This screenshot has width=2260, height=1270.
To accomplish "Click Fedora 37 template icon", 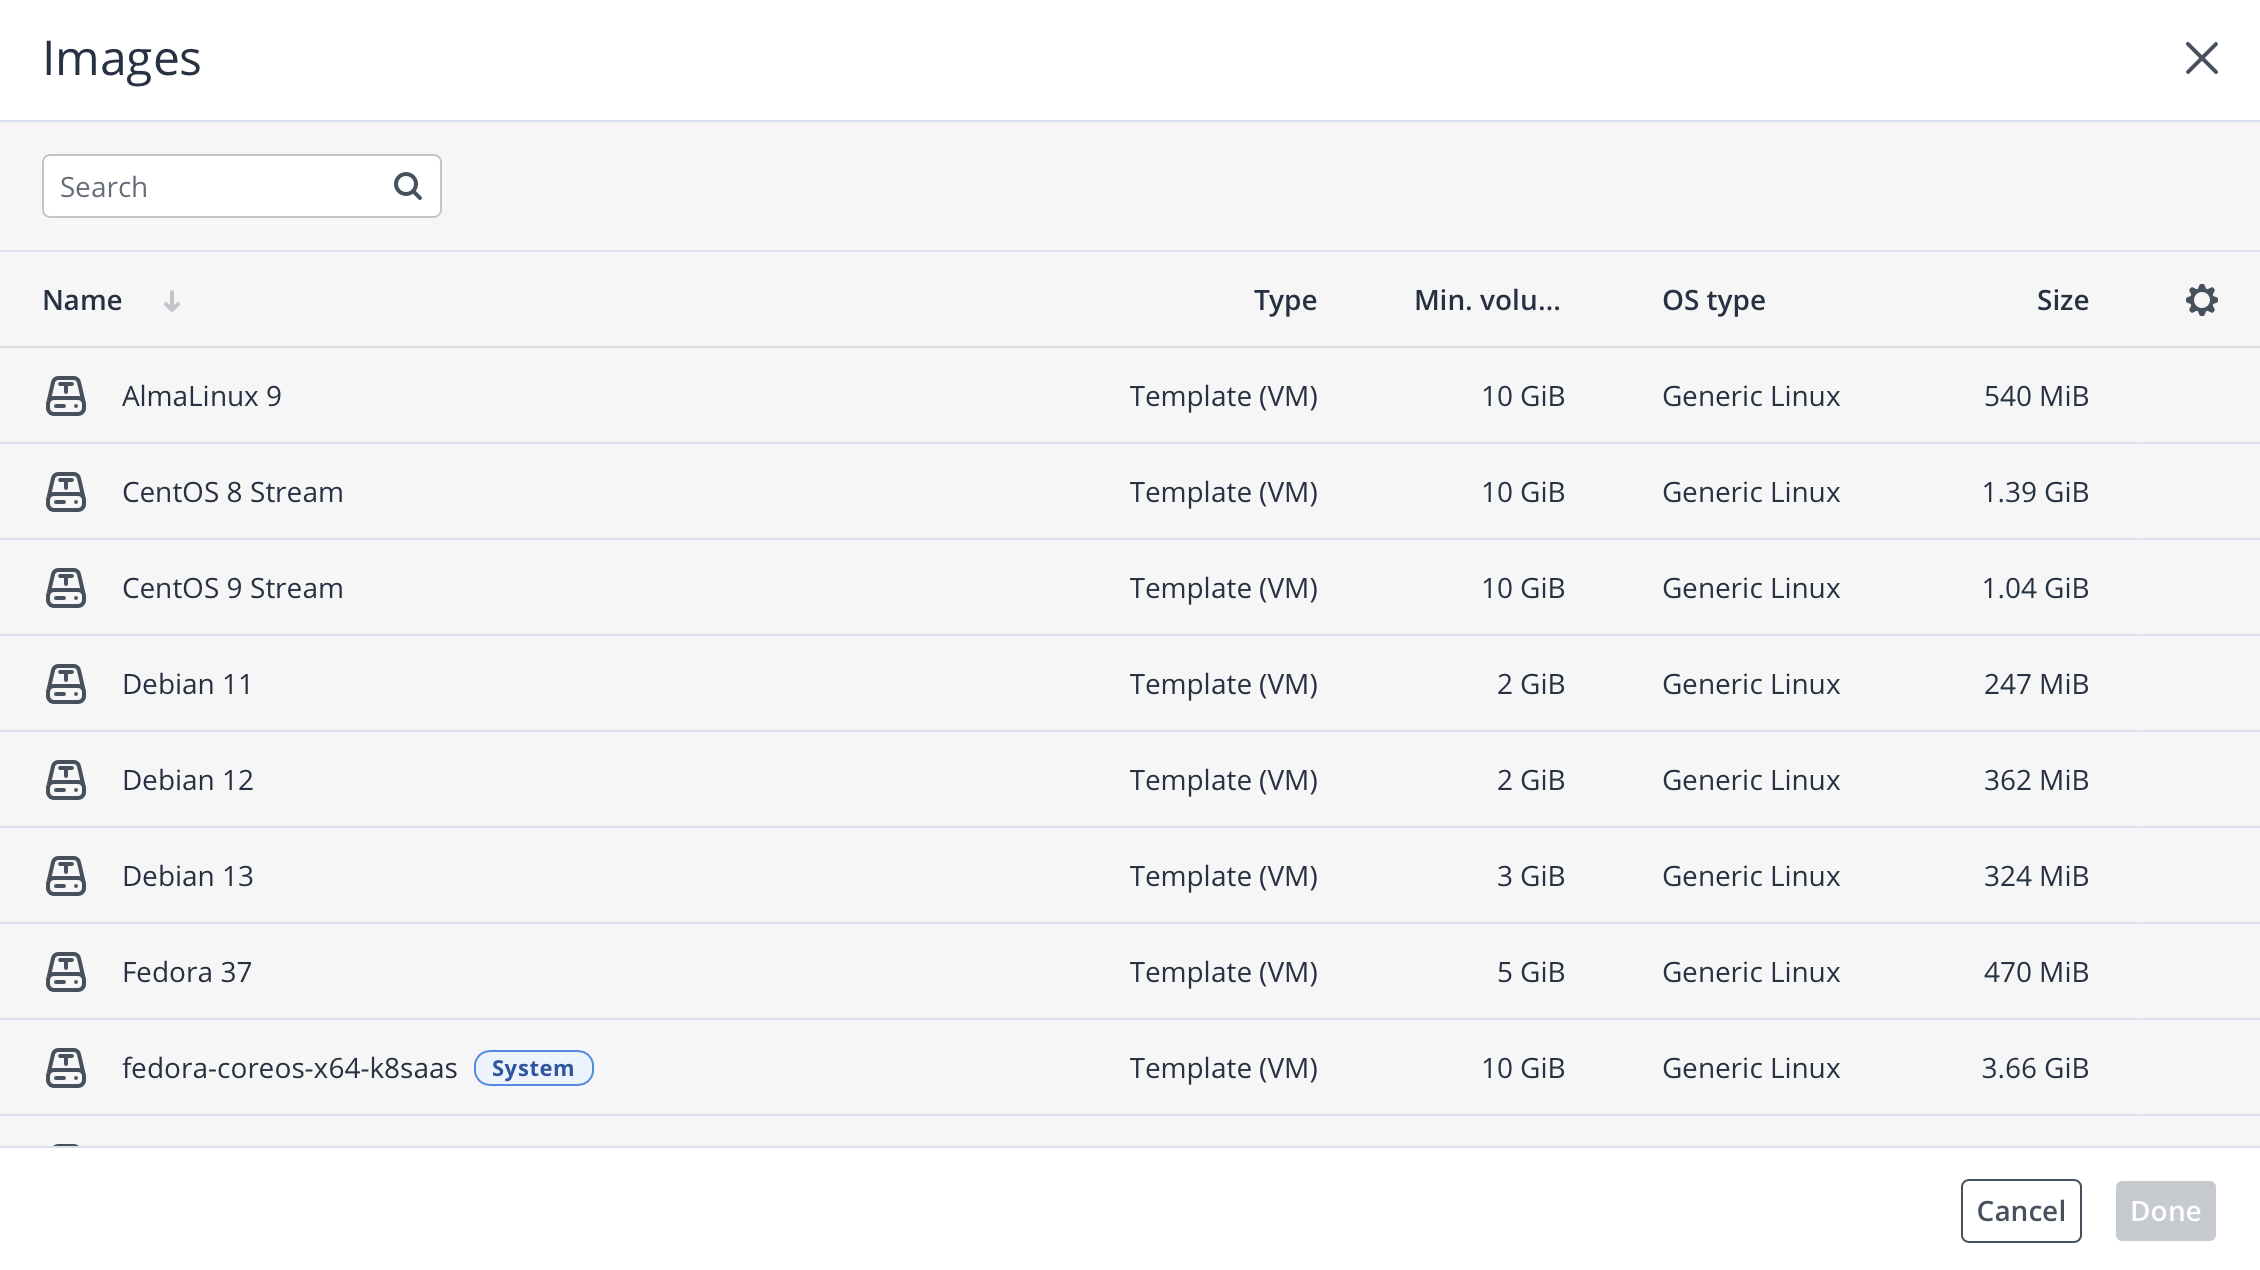I will (66, 972).
